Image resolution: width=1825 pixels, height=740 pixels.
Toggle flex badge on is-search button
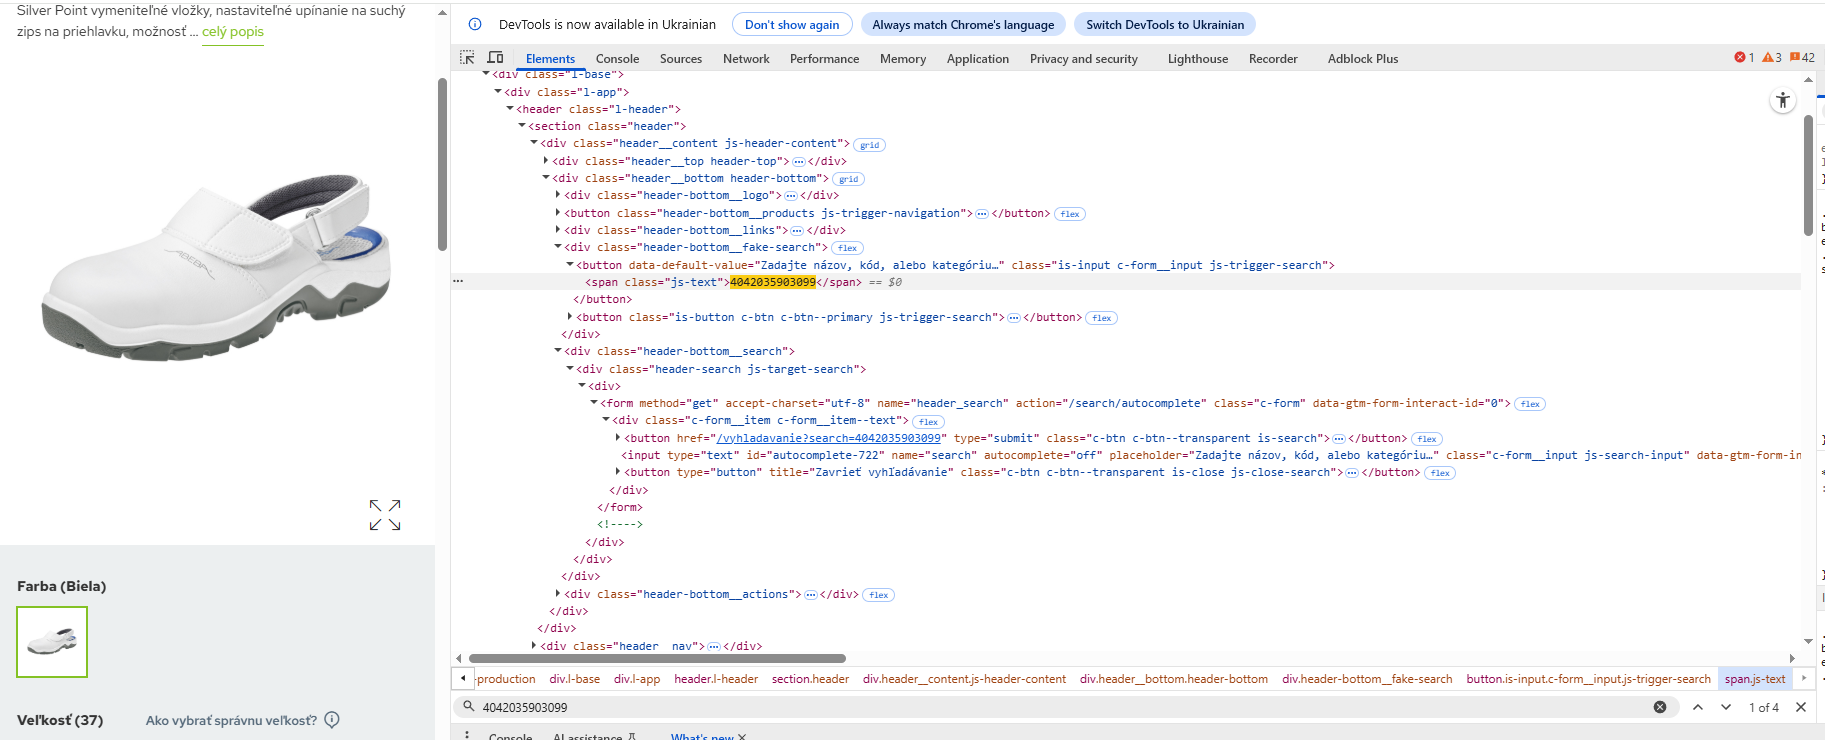click(1427, 439)
